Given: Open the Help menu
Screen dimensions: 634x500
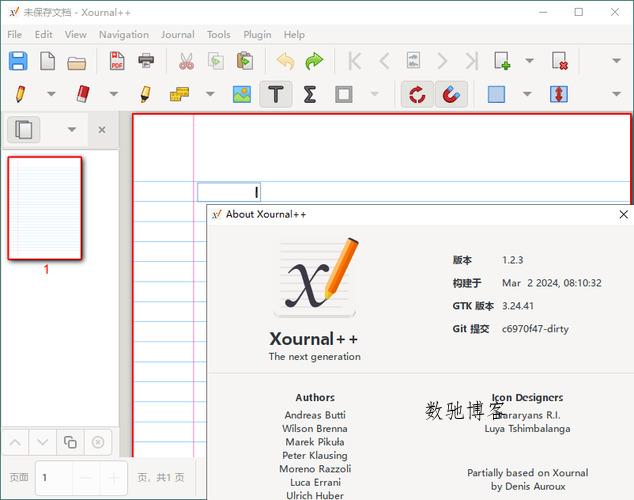Looking at the screenshot, I should tap(294, 35).
